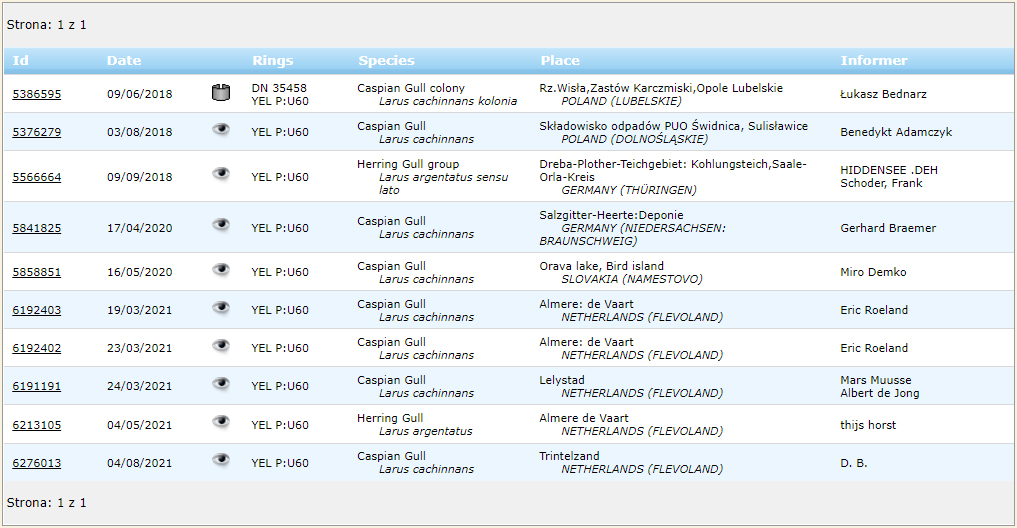This screenshot has height=528, width=1017.
Task: Click the ring icon for record 5386595
Action: tap(221, 93)
